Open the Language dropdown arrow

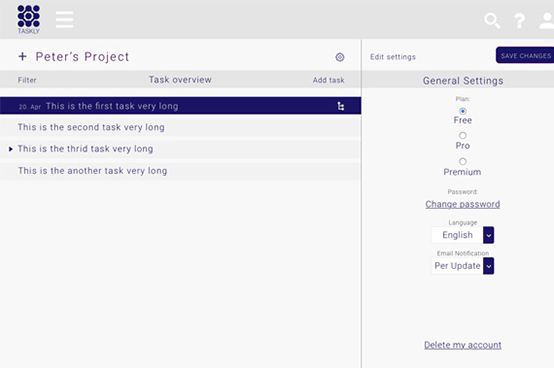tap(488, 235)
